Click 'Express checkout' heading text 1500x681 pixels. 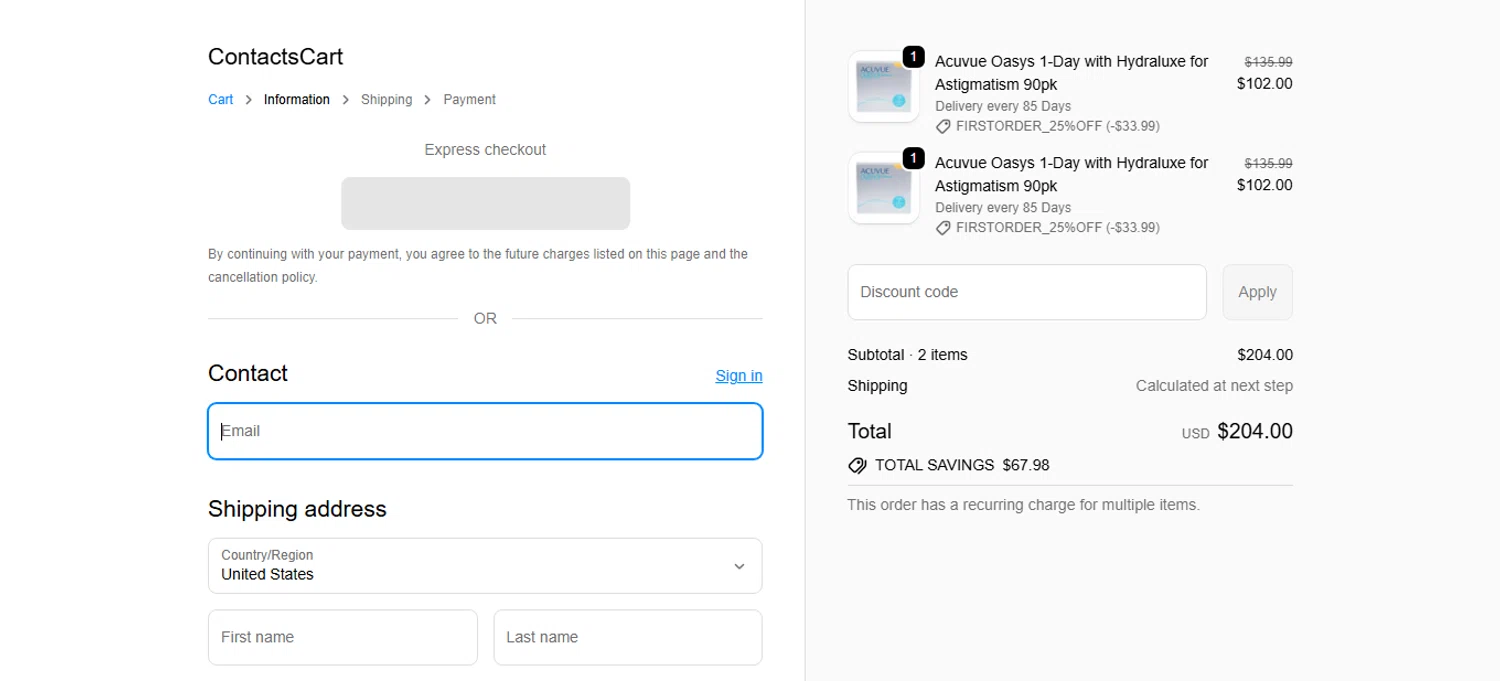click(485, 150)
